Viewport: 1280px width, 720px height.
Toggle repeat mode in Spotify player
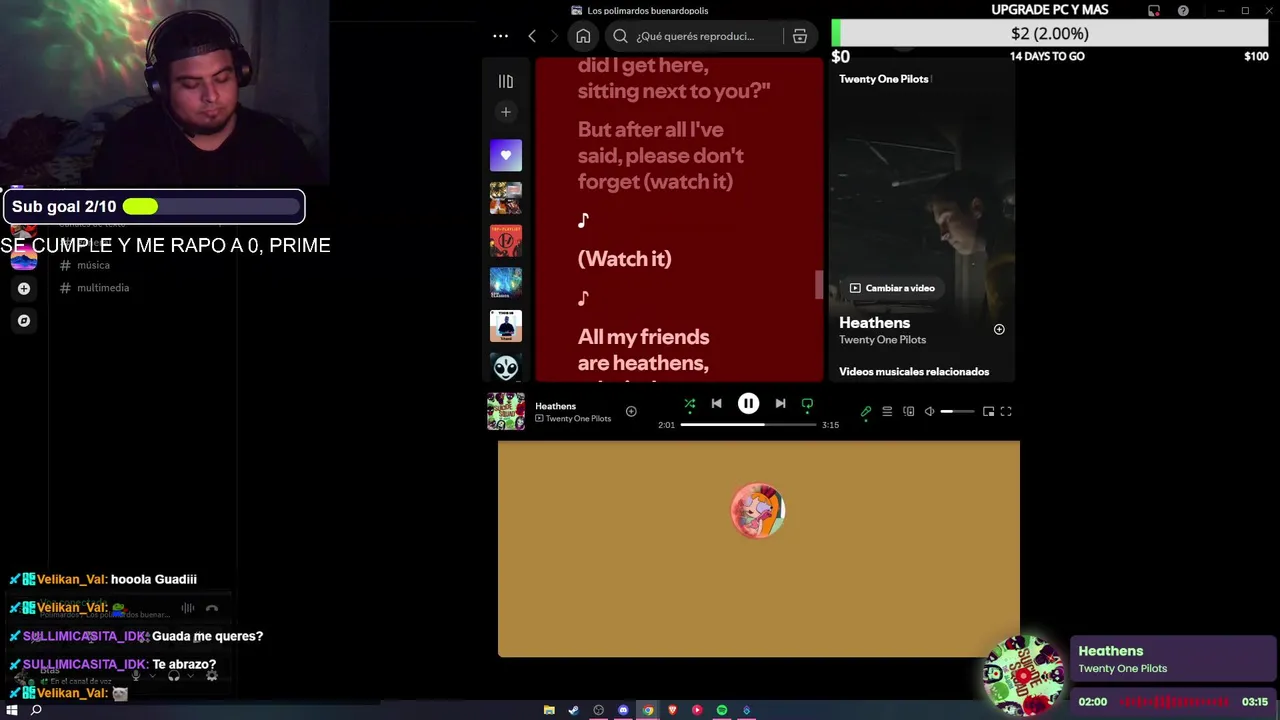807,404
